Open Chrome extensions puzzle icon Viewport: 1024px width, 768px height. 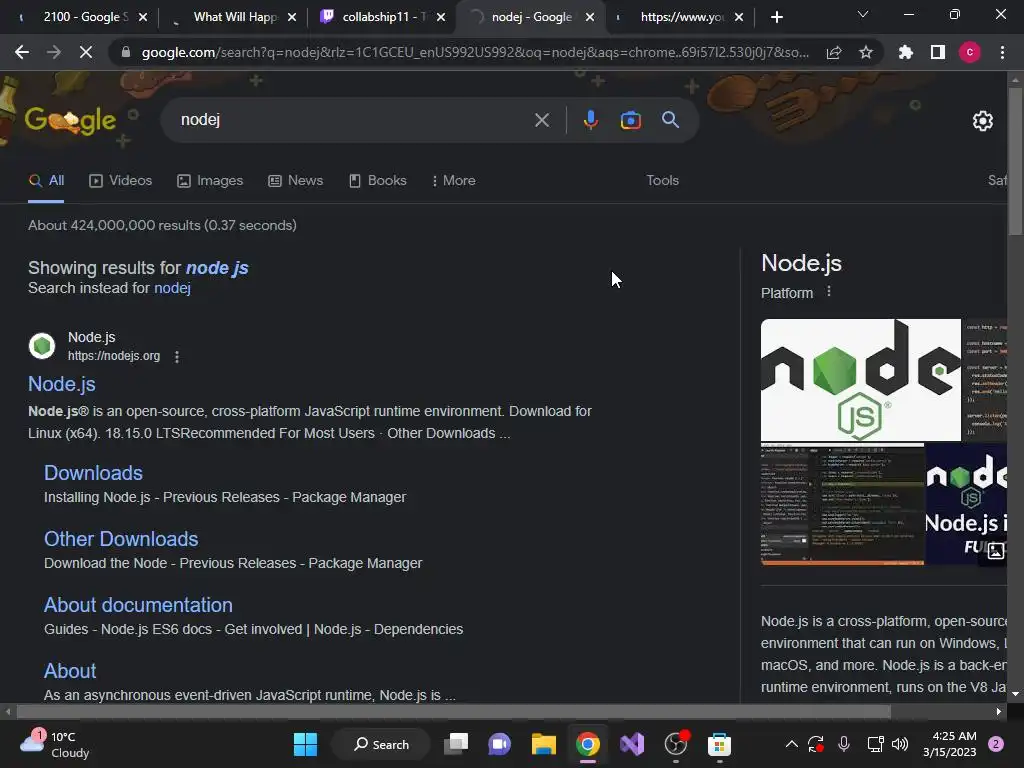coord(906,52)
